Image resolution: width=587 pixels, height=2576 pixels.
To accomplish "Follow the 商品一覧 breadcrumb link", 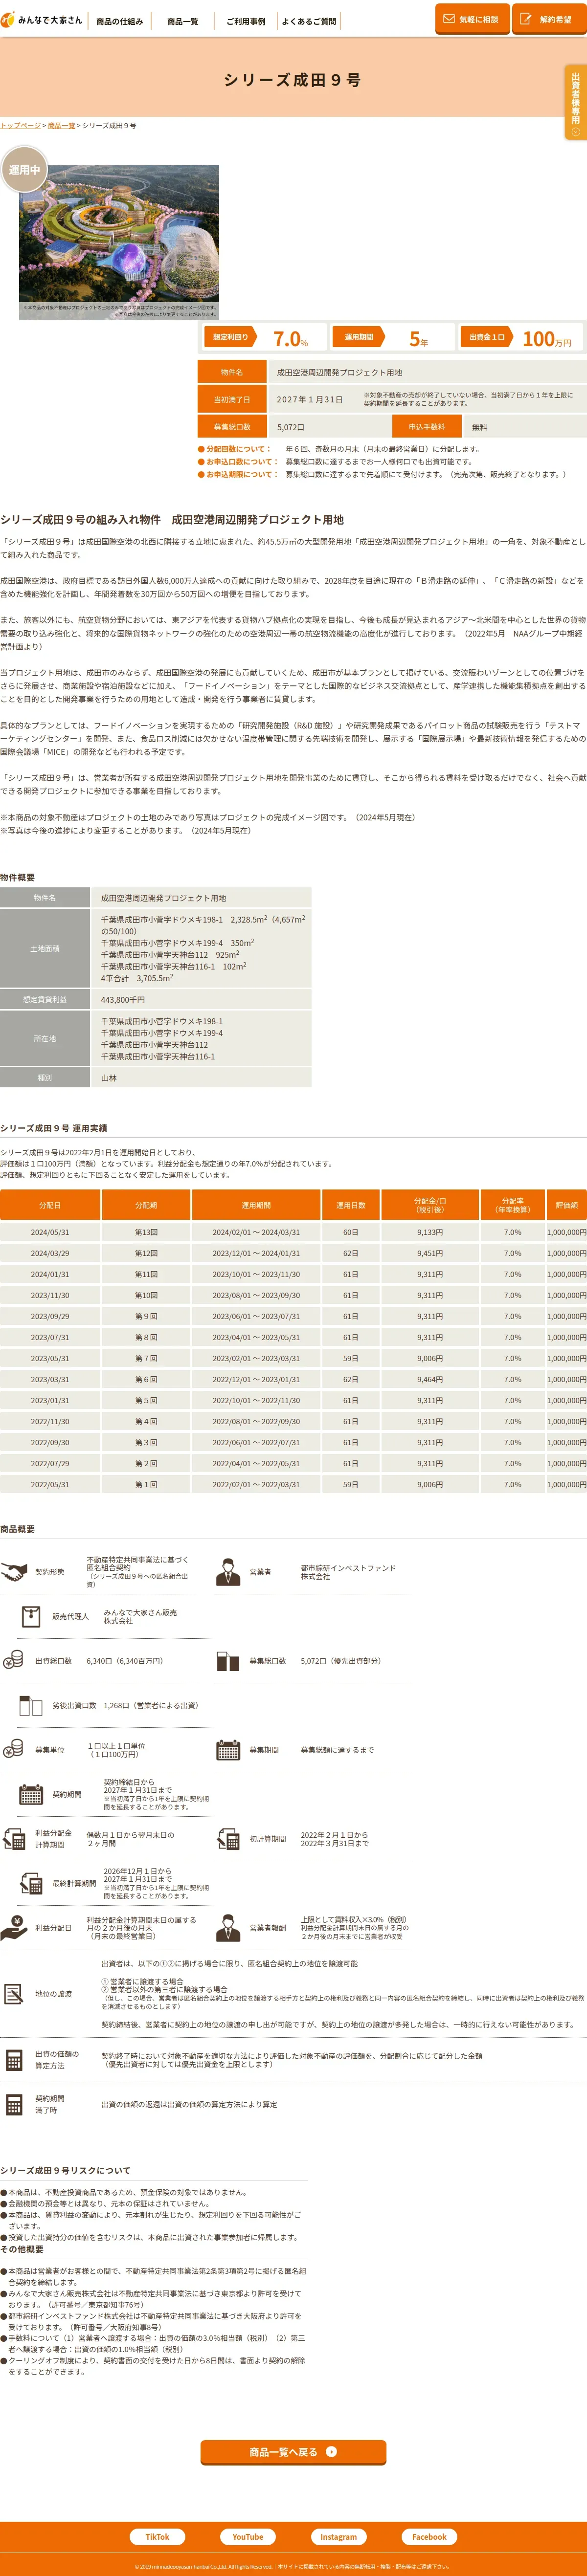I will coord(61,126).
